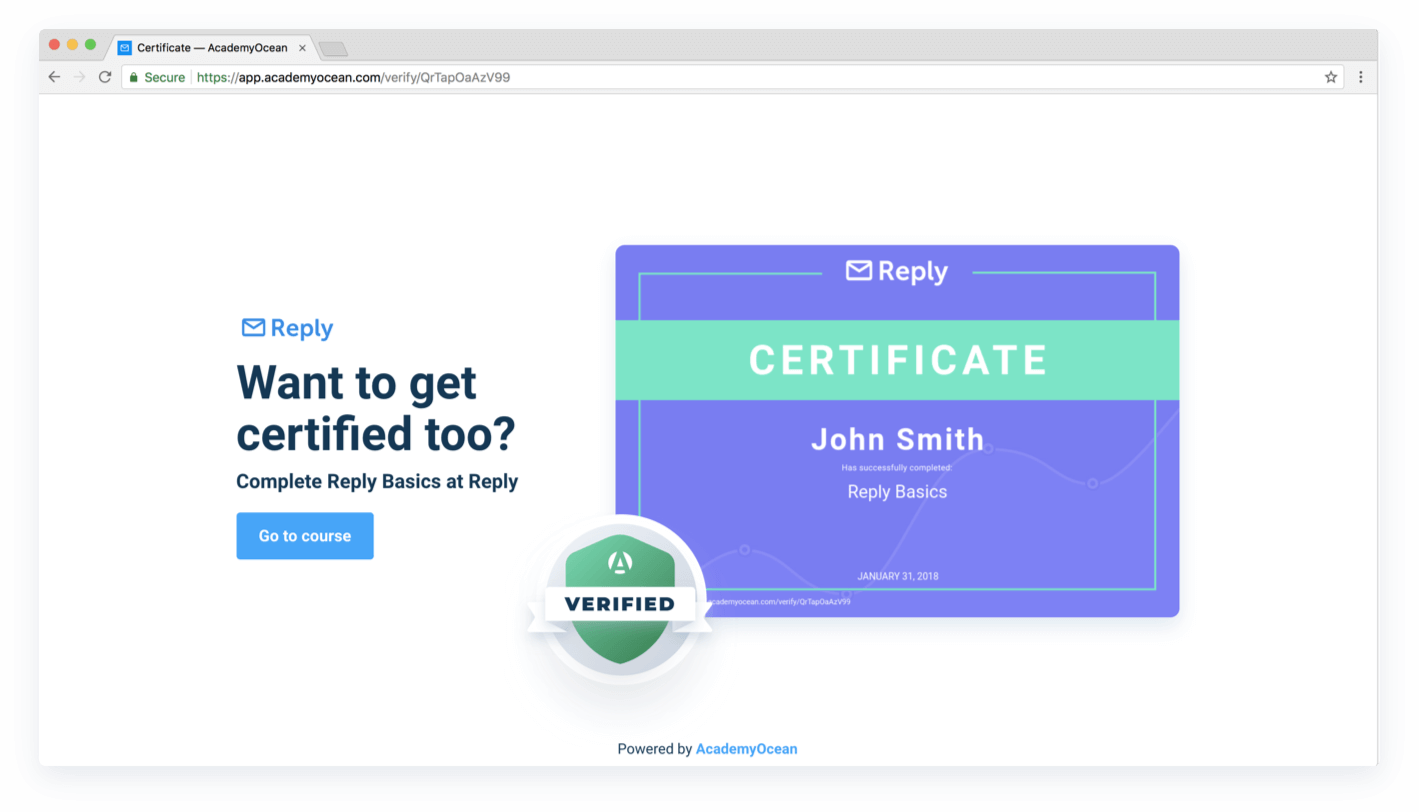Image resolution: width=1419 pixels, height=812 pixels.
Task: Click Complete Reply Basics at Reply text
Action: coord(377,482)
